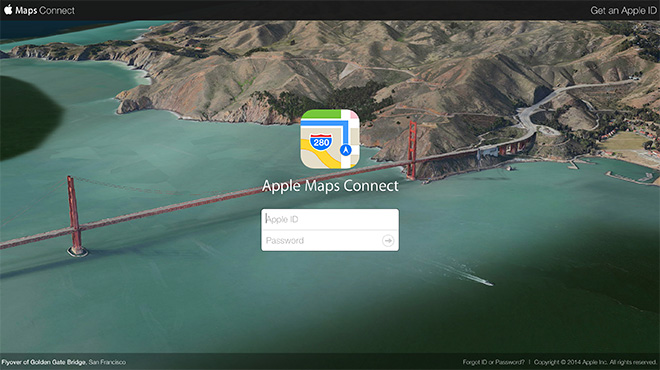Click the near red bridge tower in background

pos(76,216)
